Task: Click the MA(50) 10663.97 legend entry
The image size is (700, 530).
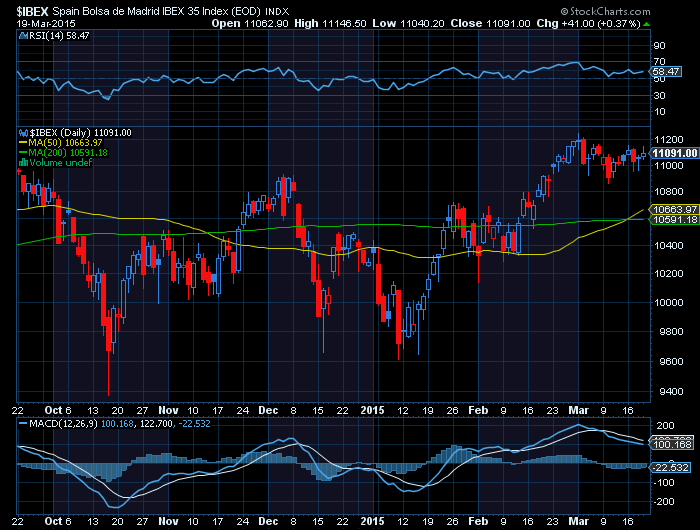Action: (60, 143)
